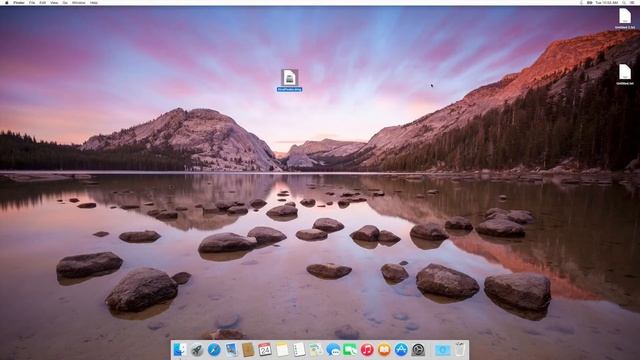The width and height of the screenshot is (640, 360).
Task: Open the Window menu
Action: click(x=79, y=2)
